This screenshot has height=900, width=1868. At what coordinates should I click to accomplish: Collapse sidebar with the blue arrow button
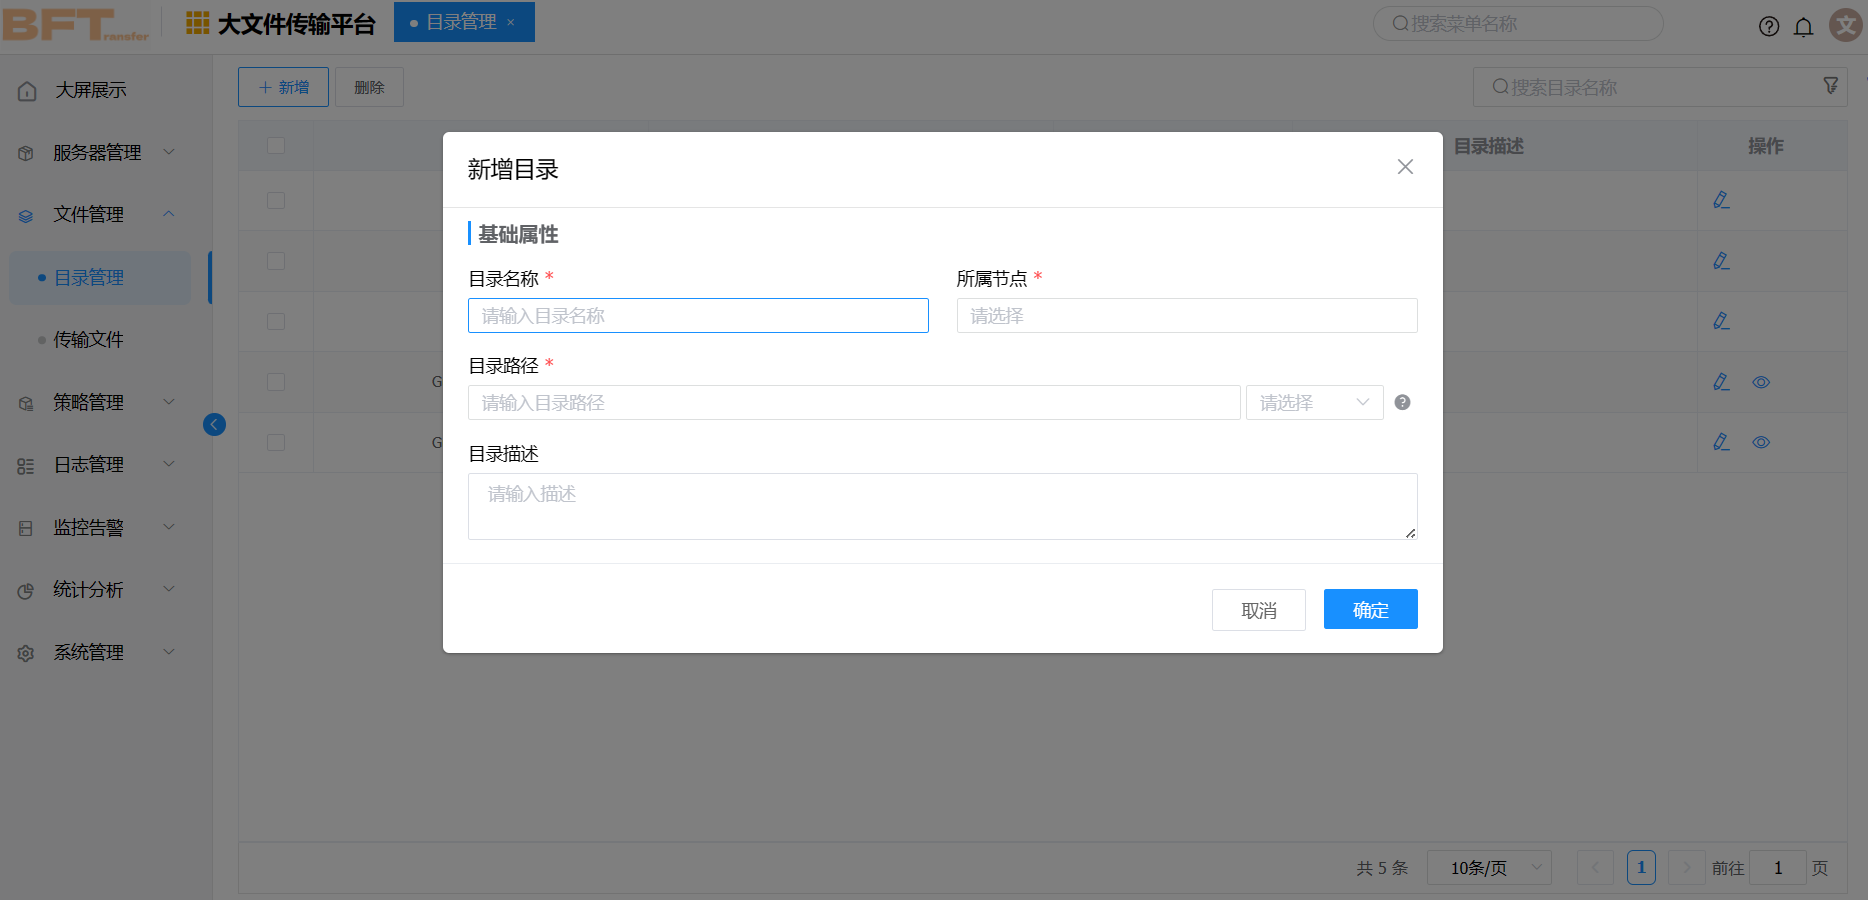214,424
